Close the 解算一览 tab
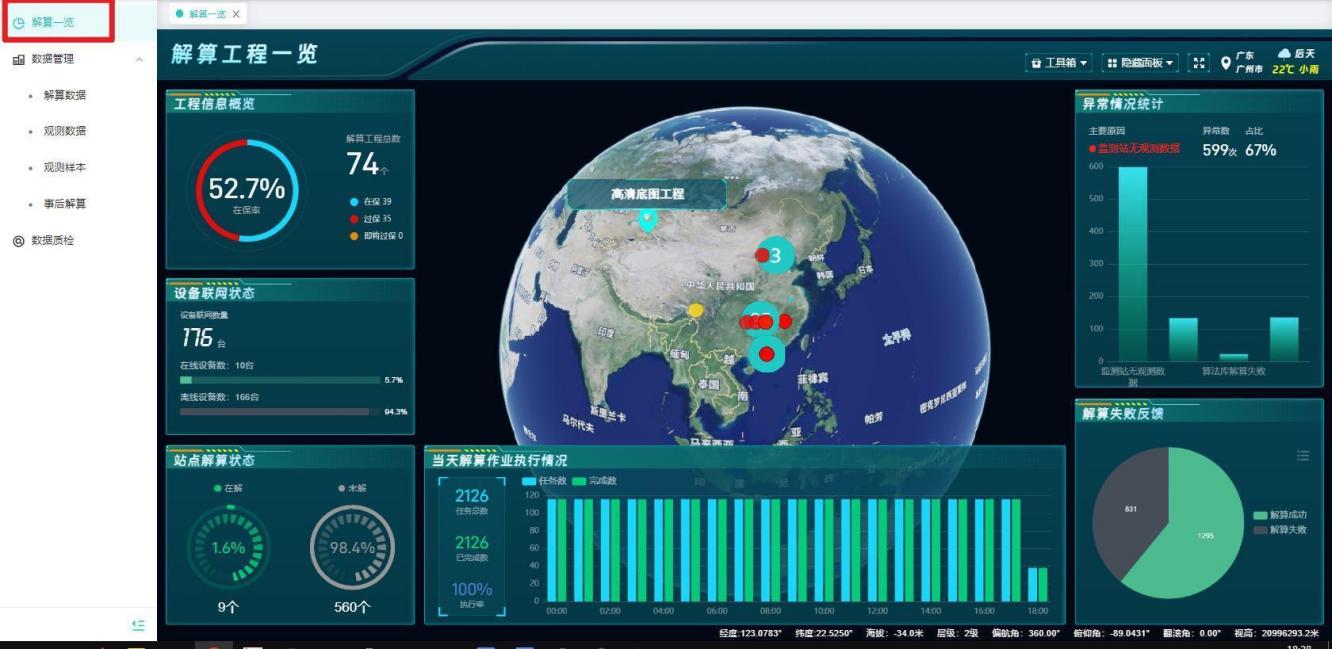This screenshot has width=1332, height=649. [236, 14]
